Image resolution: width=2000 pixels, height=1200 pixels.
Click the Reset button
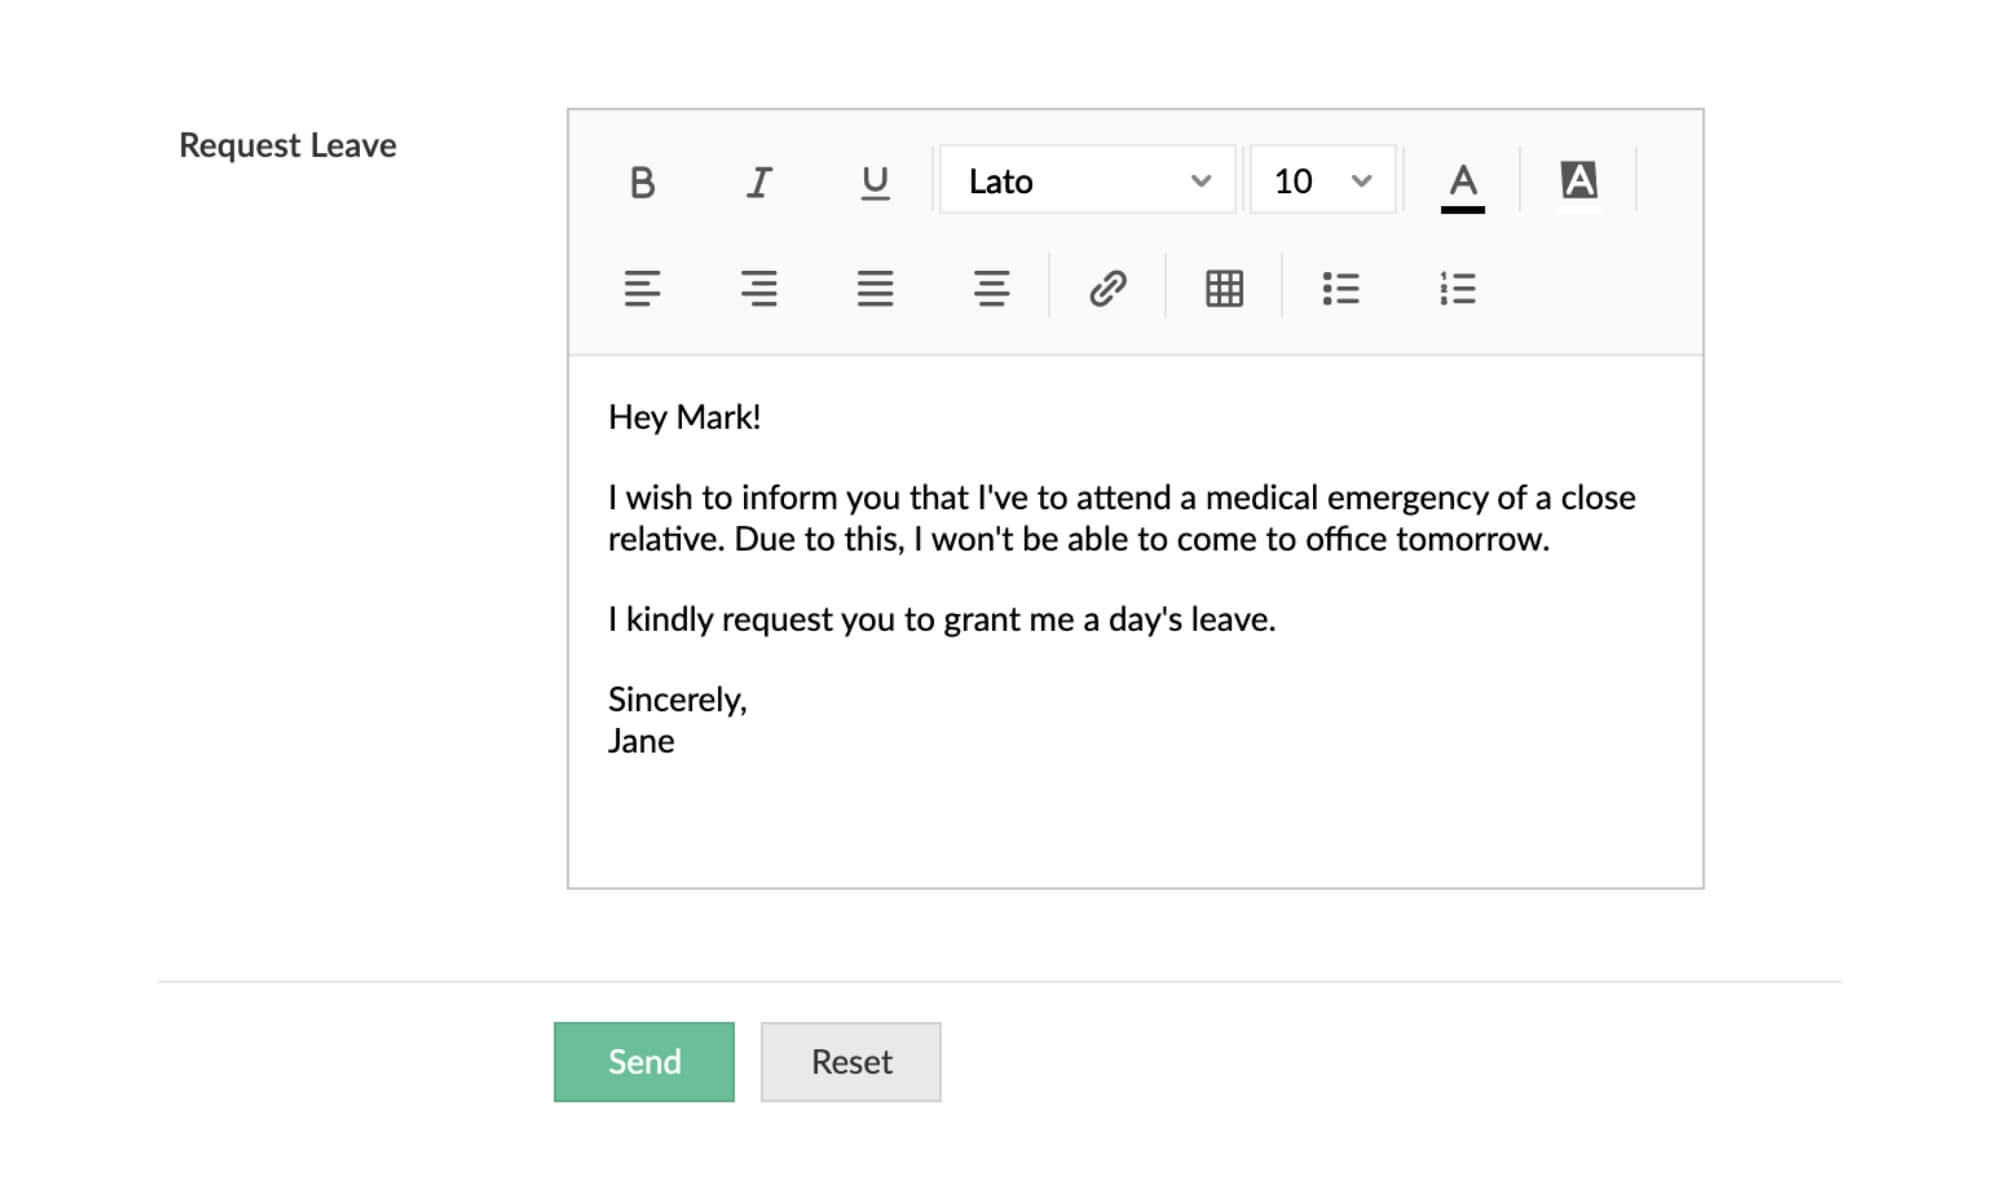click(850, 1062)
